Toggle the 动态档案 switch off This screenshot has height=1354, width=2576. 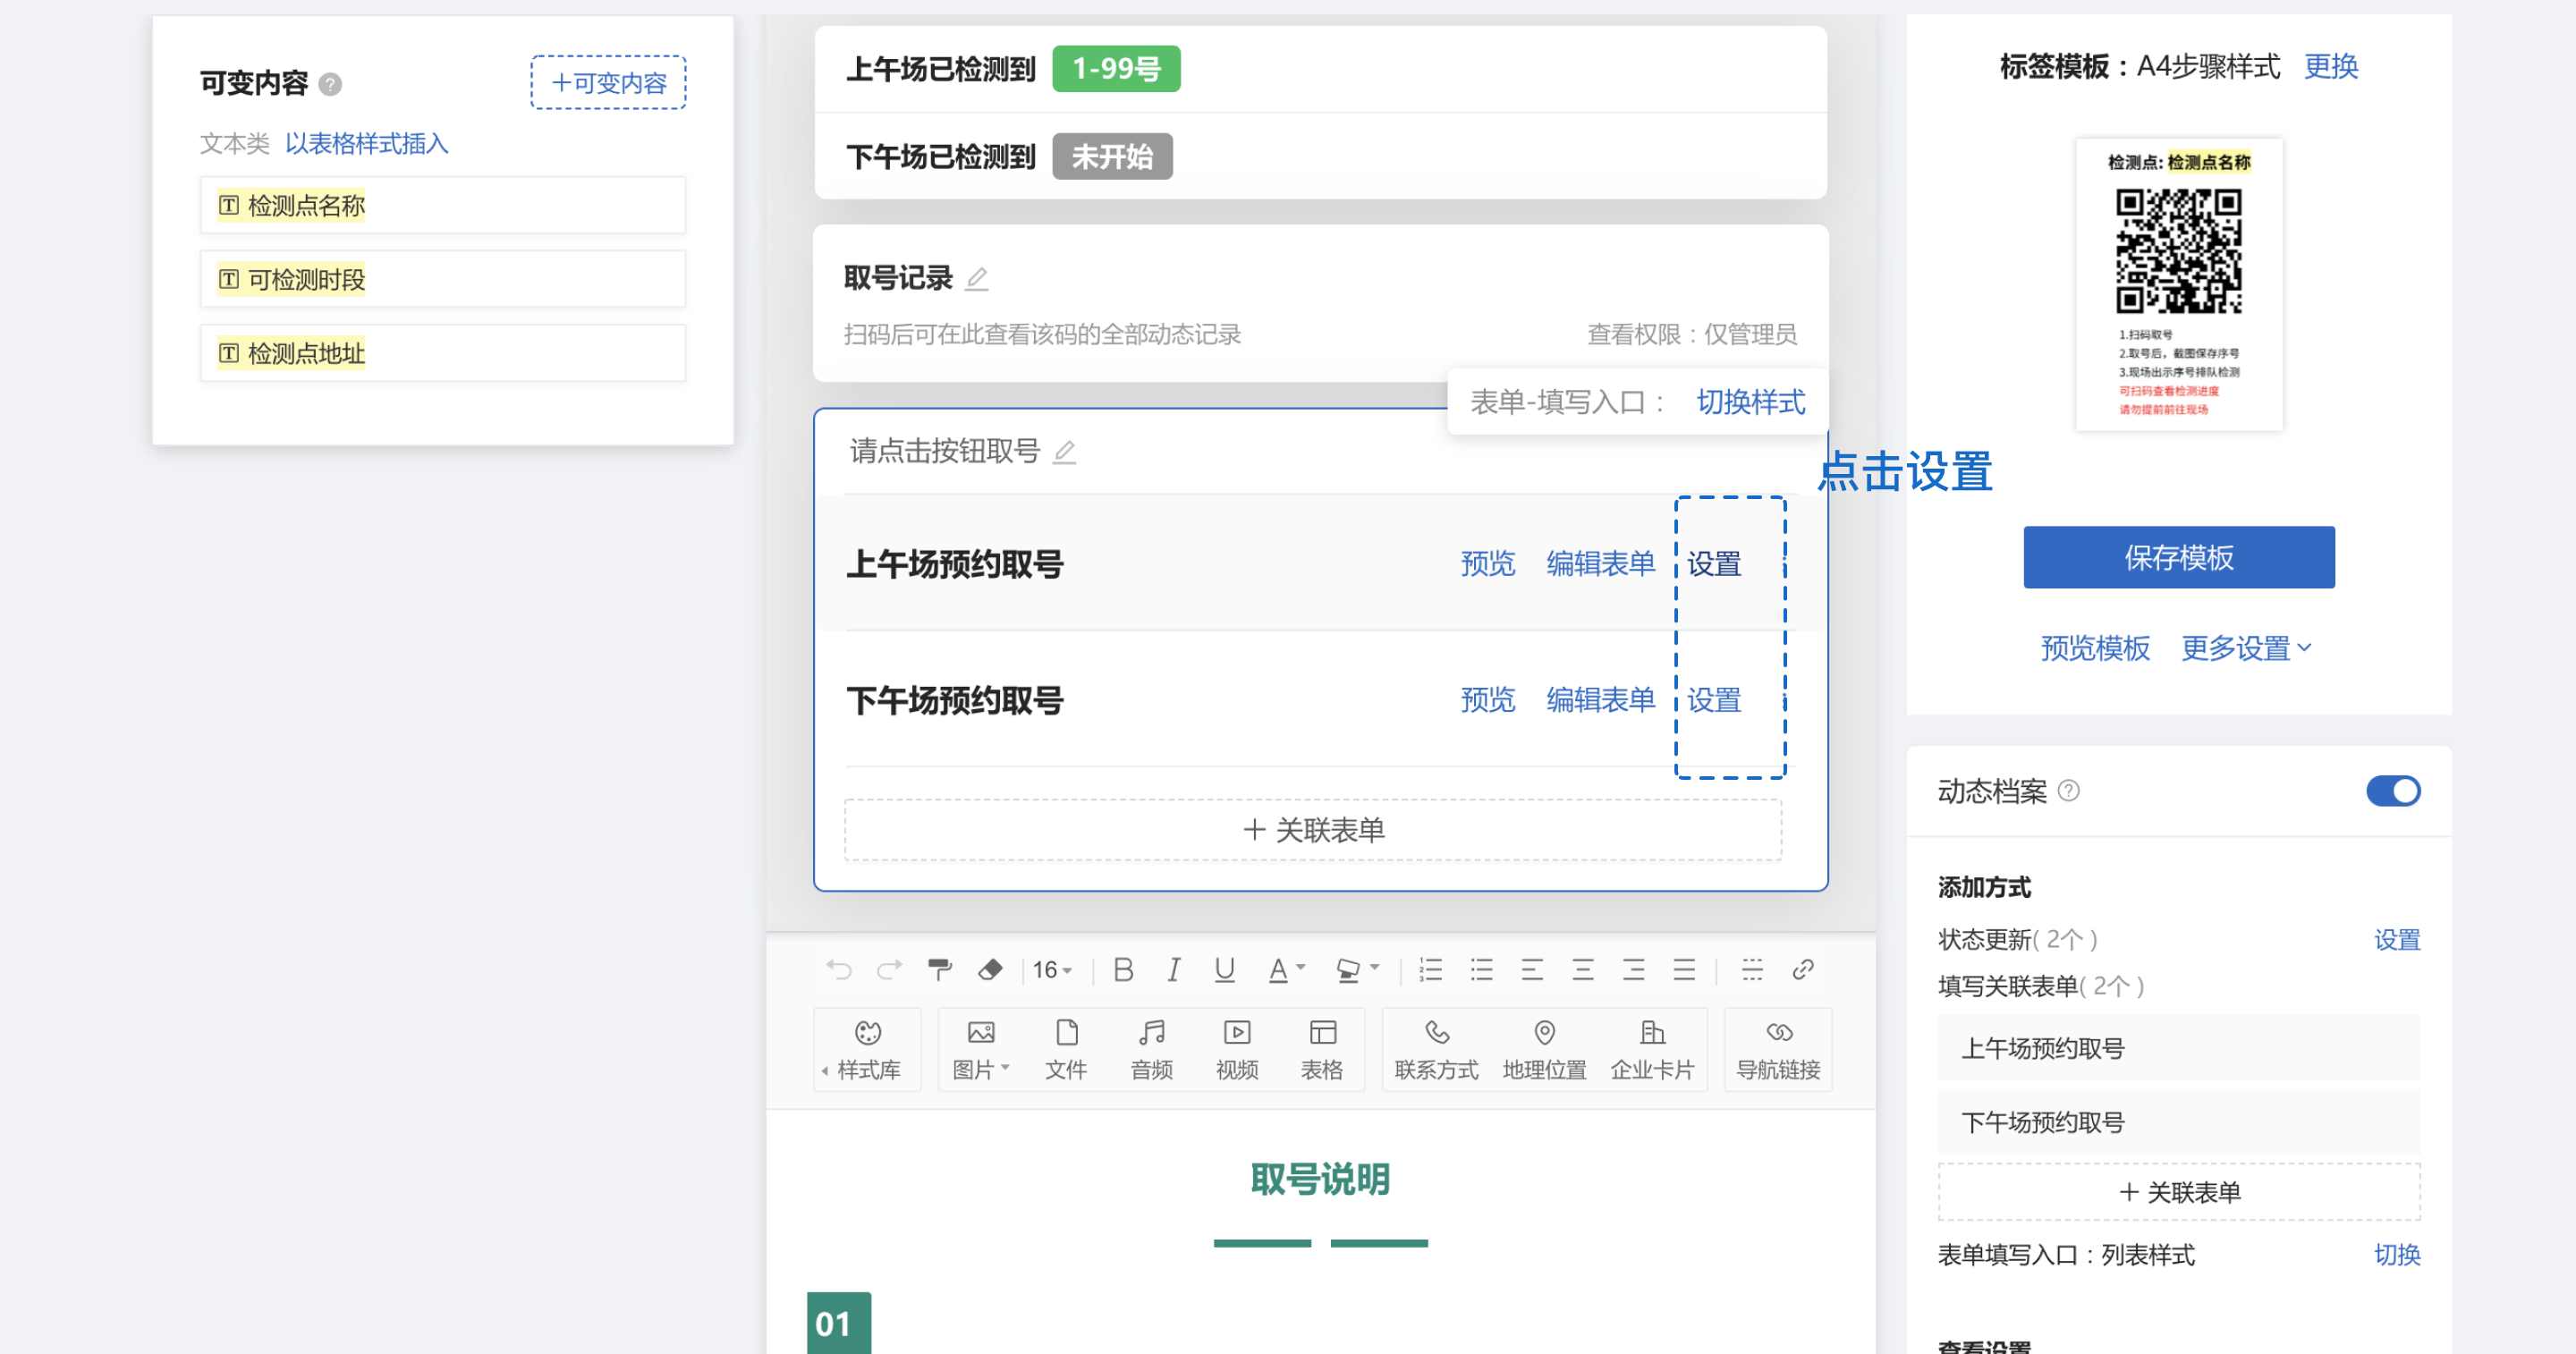(x=2393, y=791)
